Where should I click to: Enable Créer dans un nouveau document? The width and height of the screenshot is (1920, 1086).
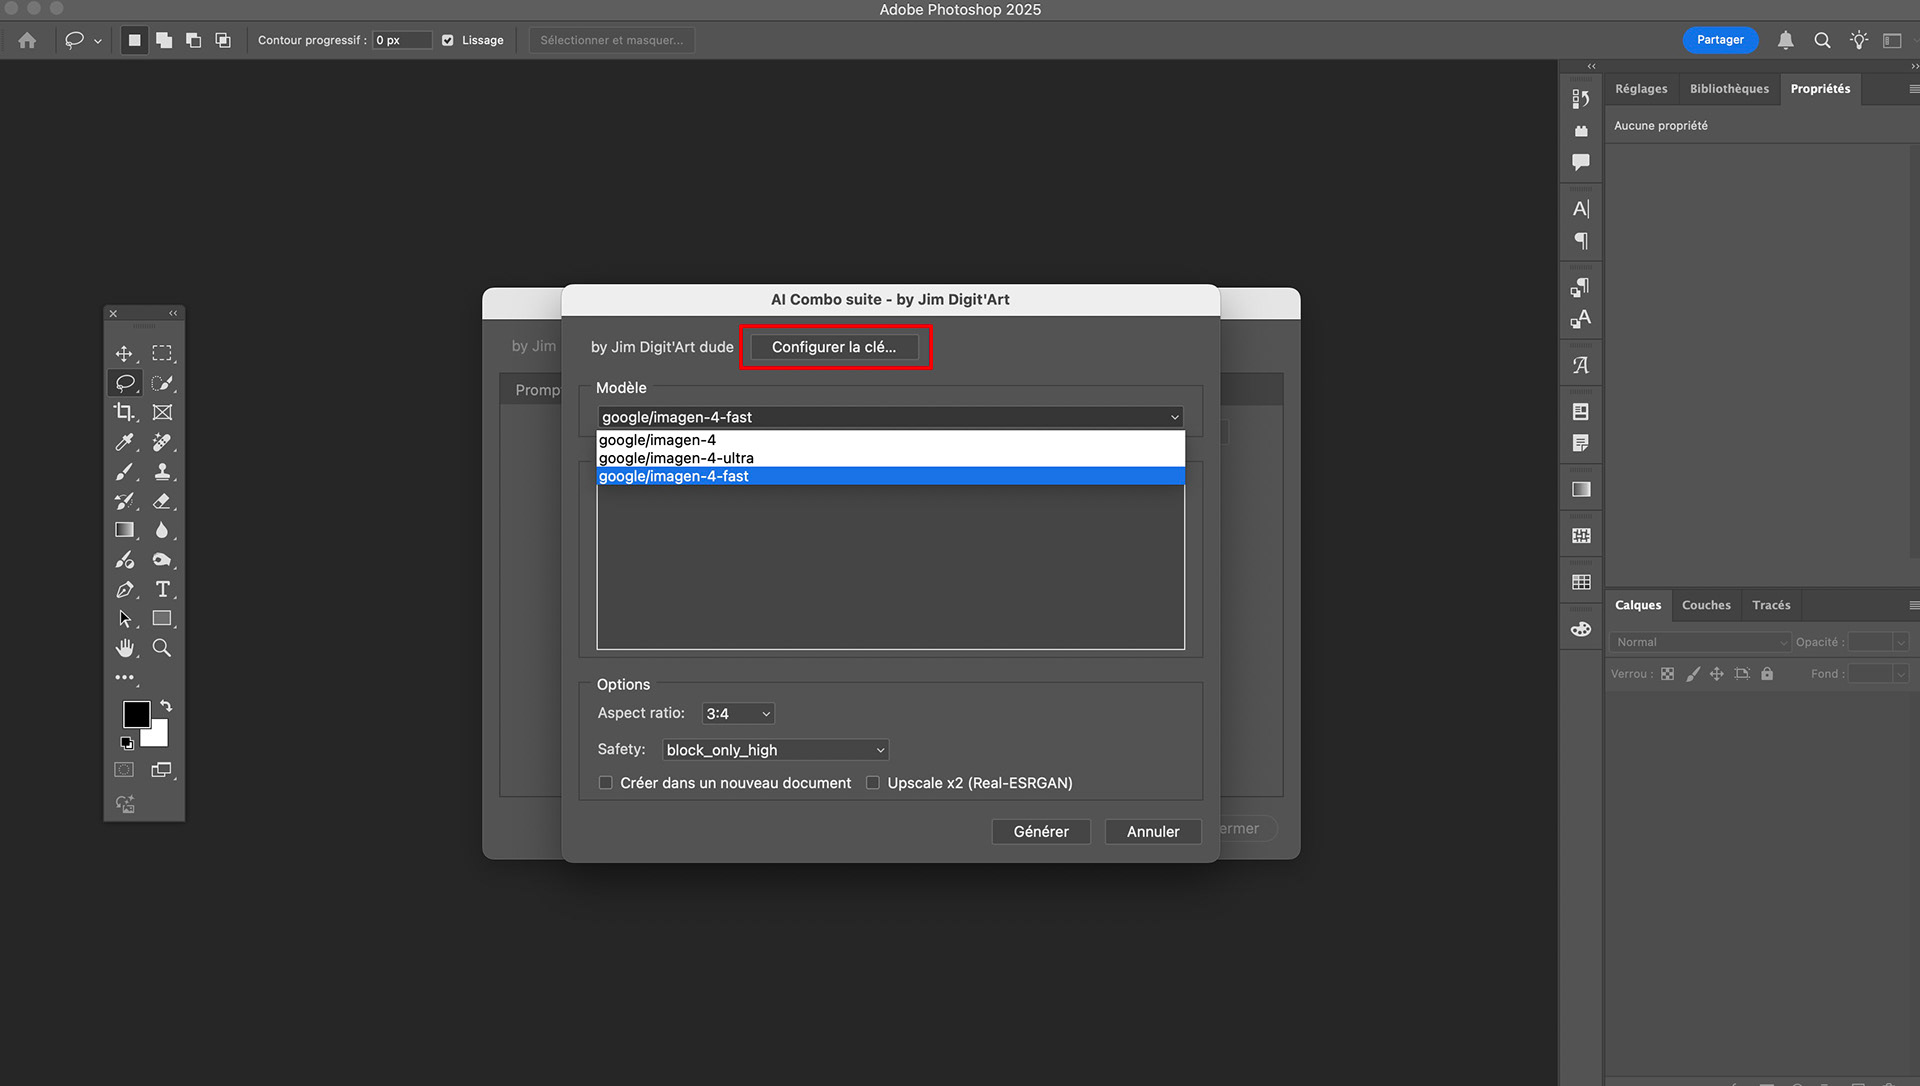pos(605,783)
